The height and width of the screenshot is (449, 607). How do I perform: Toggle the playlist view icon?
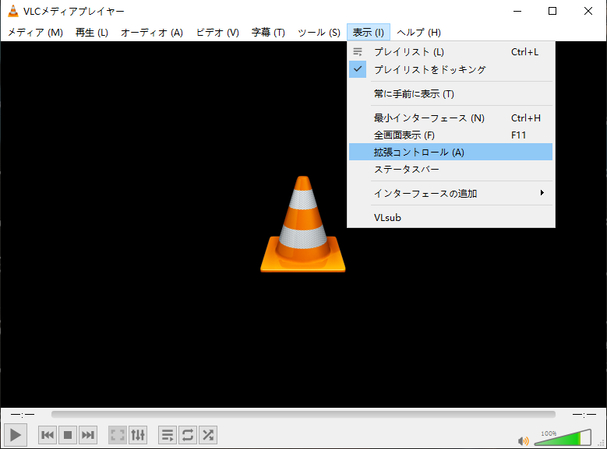coord(168,435)
